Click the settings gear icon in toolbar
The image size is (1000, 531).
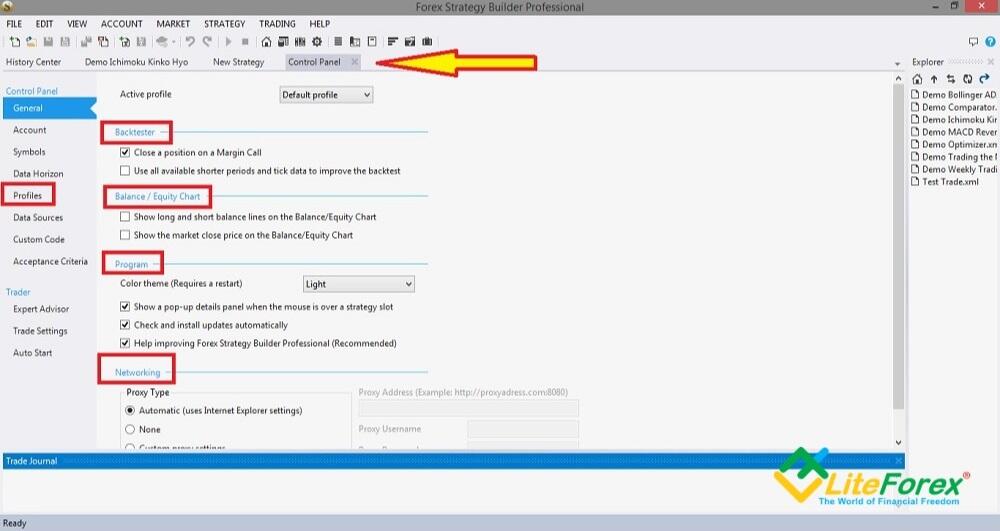[x=317, y=42]
